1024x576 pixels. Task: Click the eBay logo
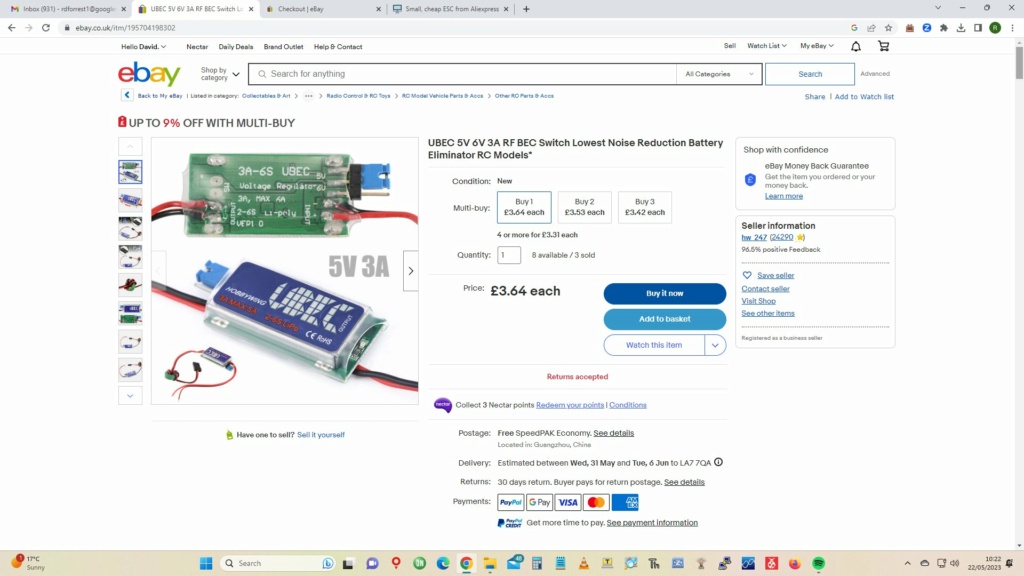point(149,74)
